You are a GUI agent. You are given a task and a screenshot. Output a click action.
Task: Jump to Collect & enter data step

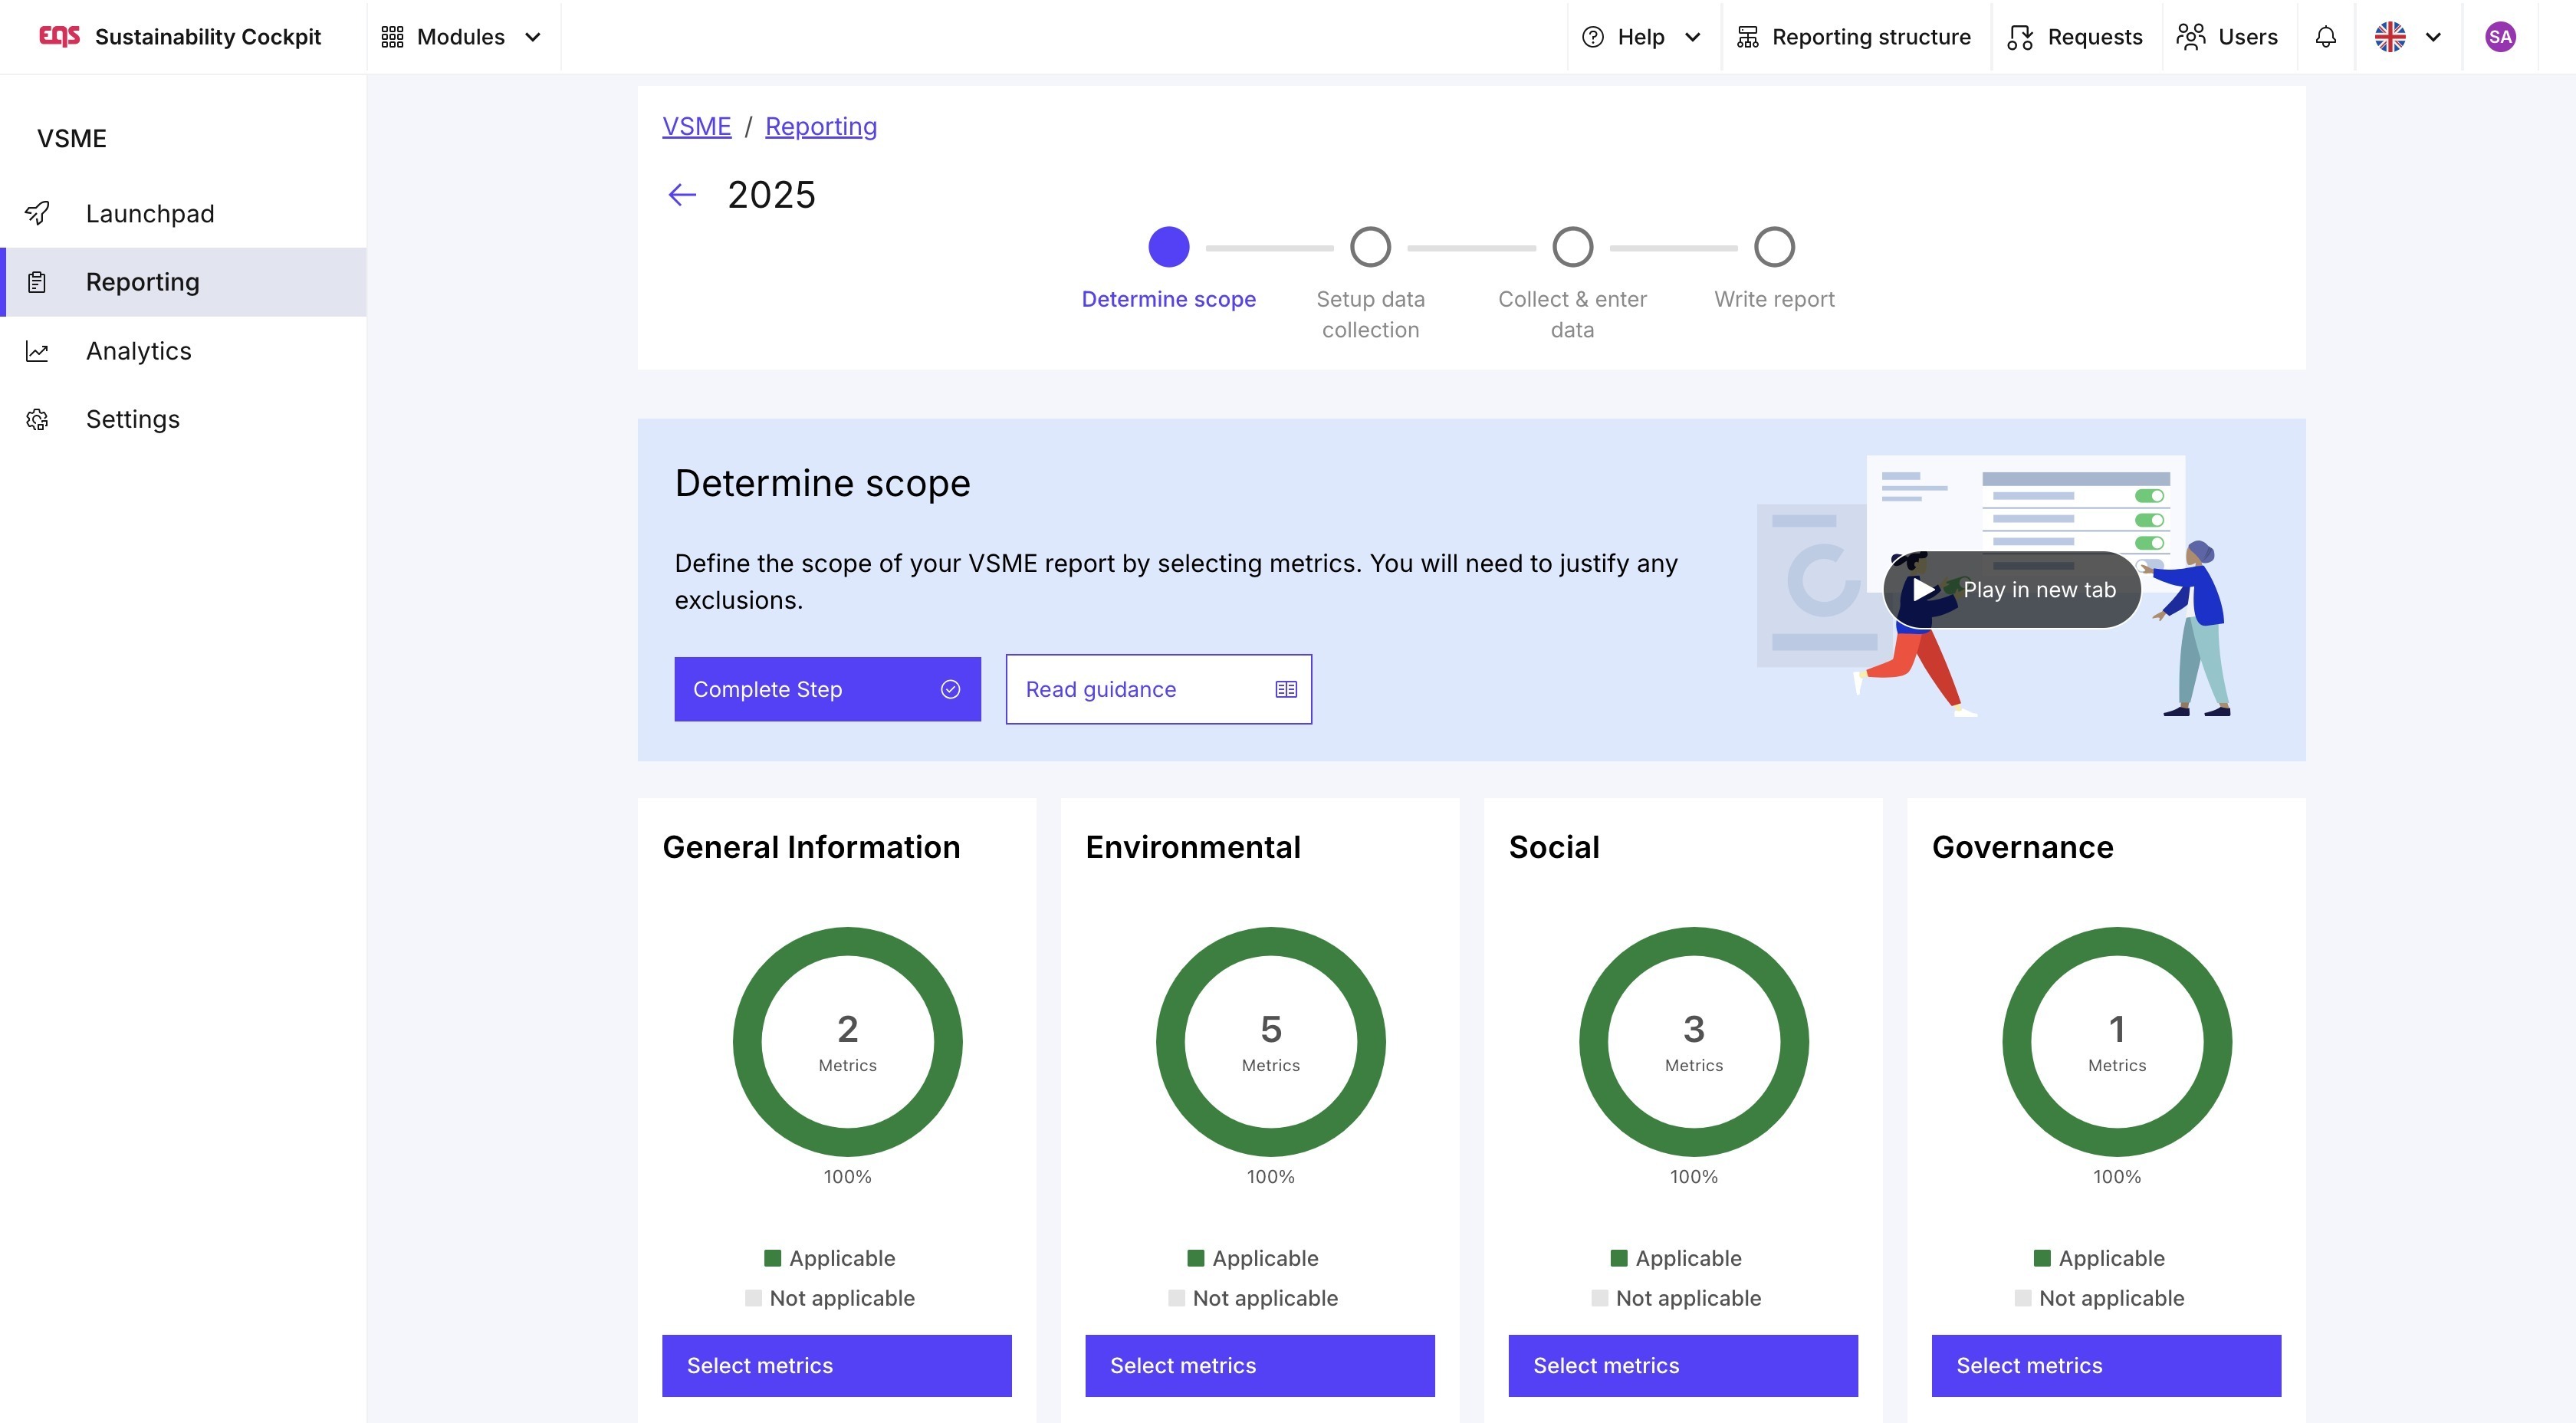pos(1572,247)
